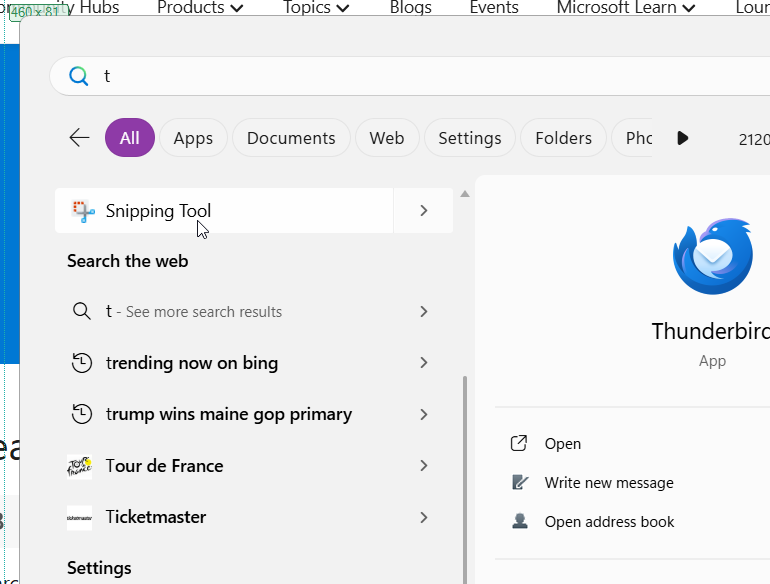This screenshot has width=770, height=584.
Task: Expand chevron beside 'See more search results'
Action: tap(423, 311)
